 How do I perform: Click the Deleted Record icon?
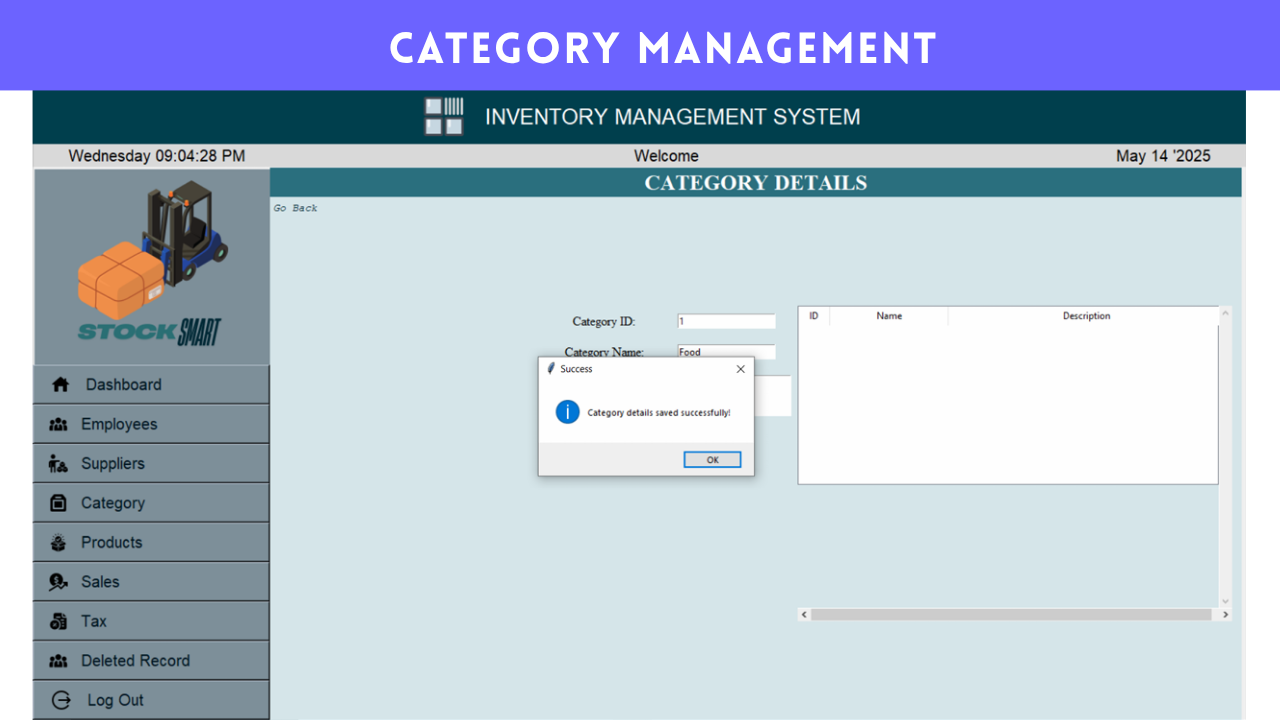(x=58, y=661)
